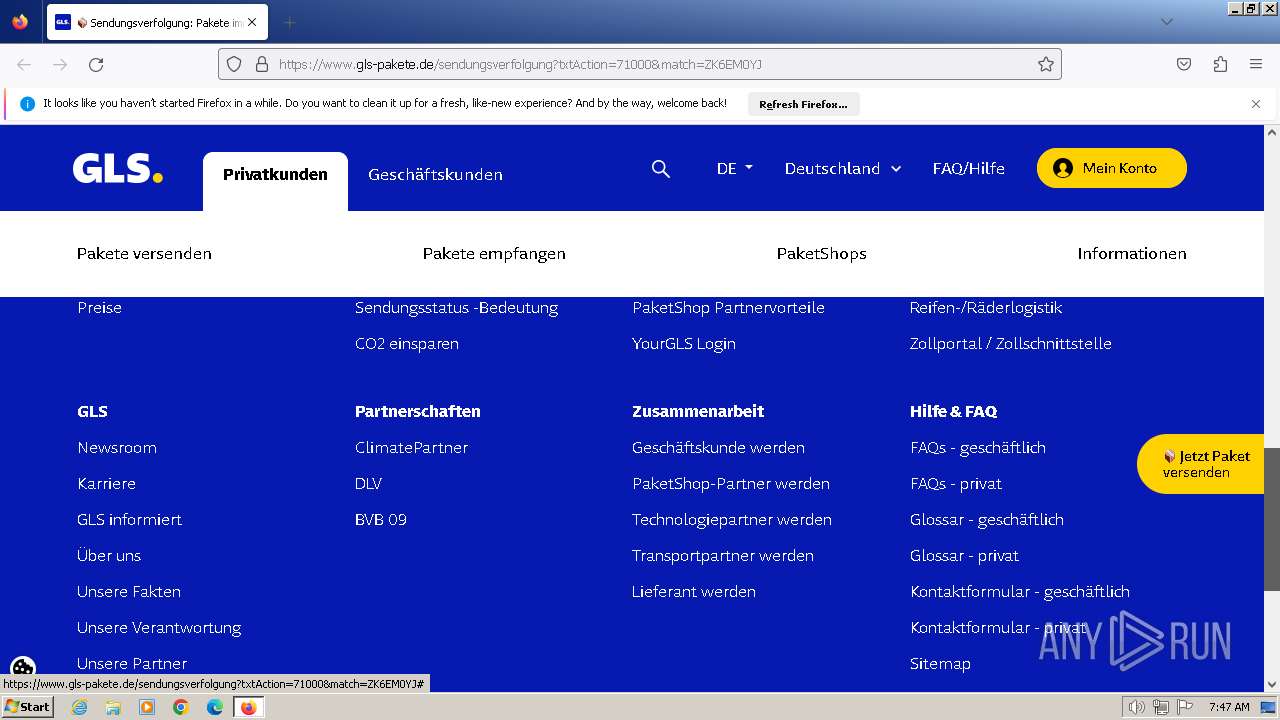Screen dimensions: 1280x720
Task: Click the browser forward arrow
Action: coord(60,64)
